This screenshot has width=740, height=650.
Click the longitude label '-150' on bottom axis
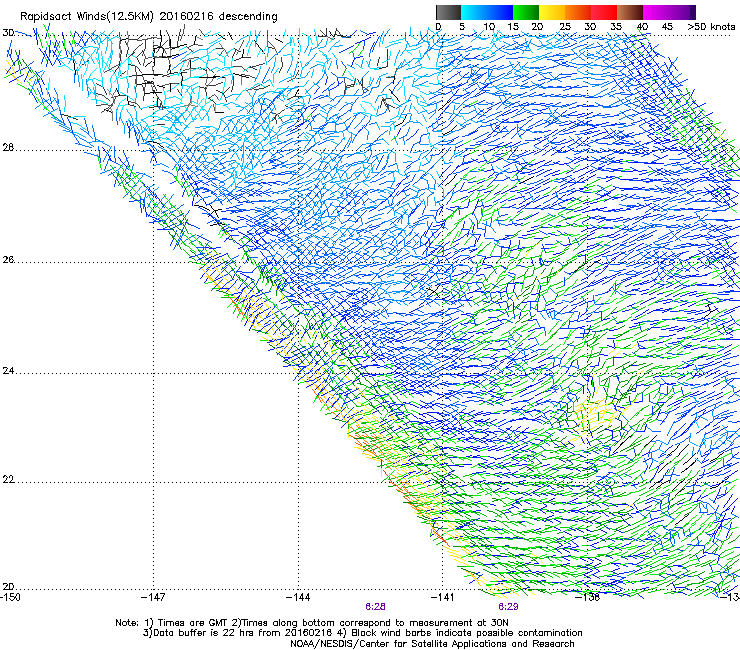[x=10, y=598]
